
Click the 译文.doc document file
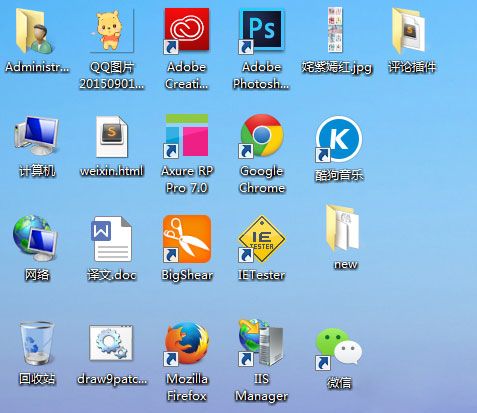[x=112, y=239]
